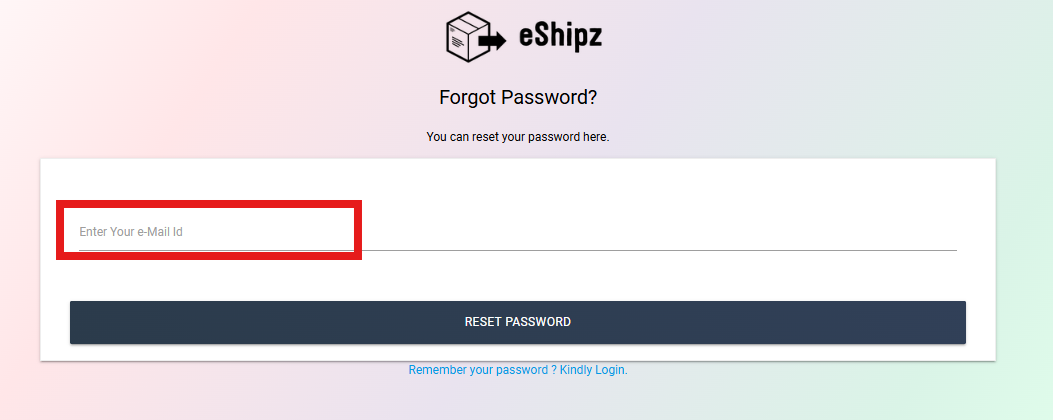Image resolution: width=1053 pixels, height=420 pixels.
Task: Submit the form using the dark Reset Password button
Action: (518, 322)
